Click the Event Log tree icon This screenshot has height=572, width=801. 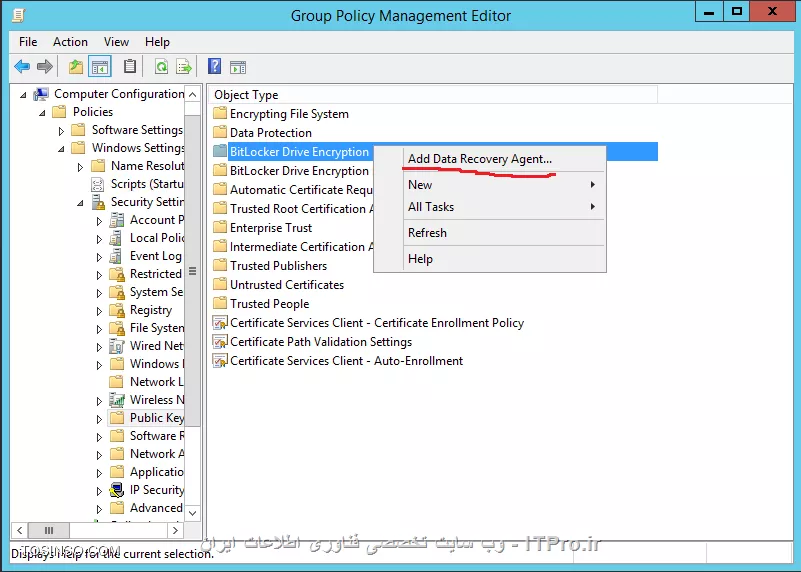pos(116,256)
